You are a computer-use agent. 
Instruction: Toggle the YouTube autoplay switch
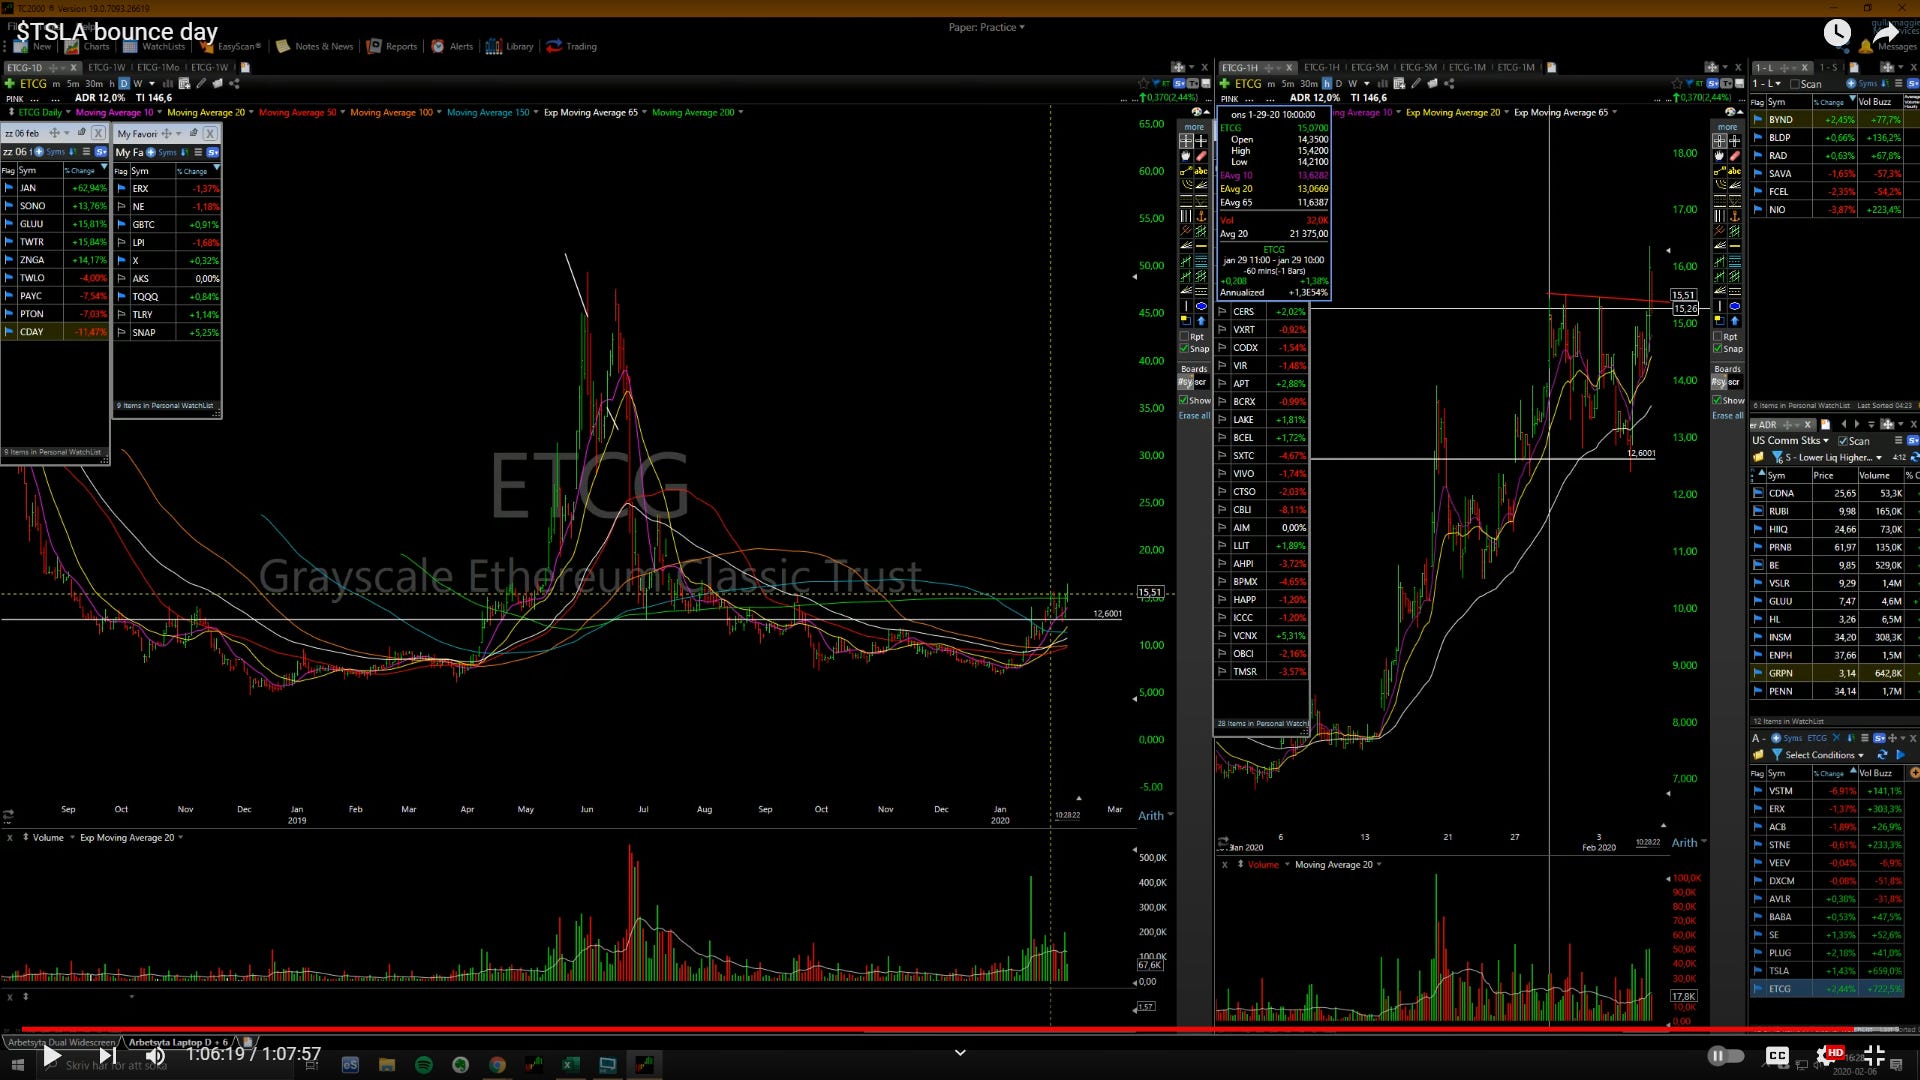(x=1726, y=1056)
